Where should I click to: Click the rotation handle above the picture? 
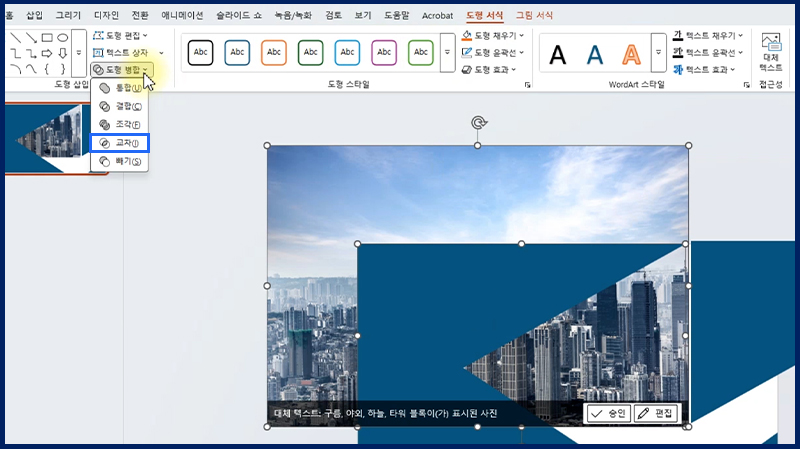(x=479, y=122)
